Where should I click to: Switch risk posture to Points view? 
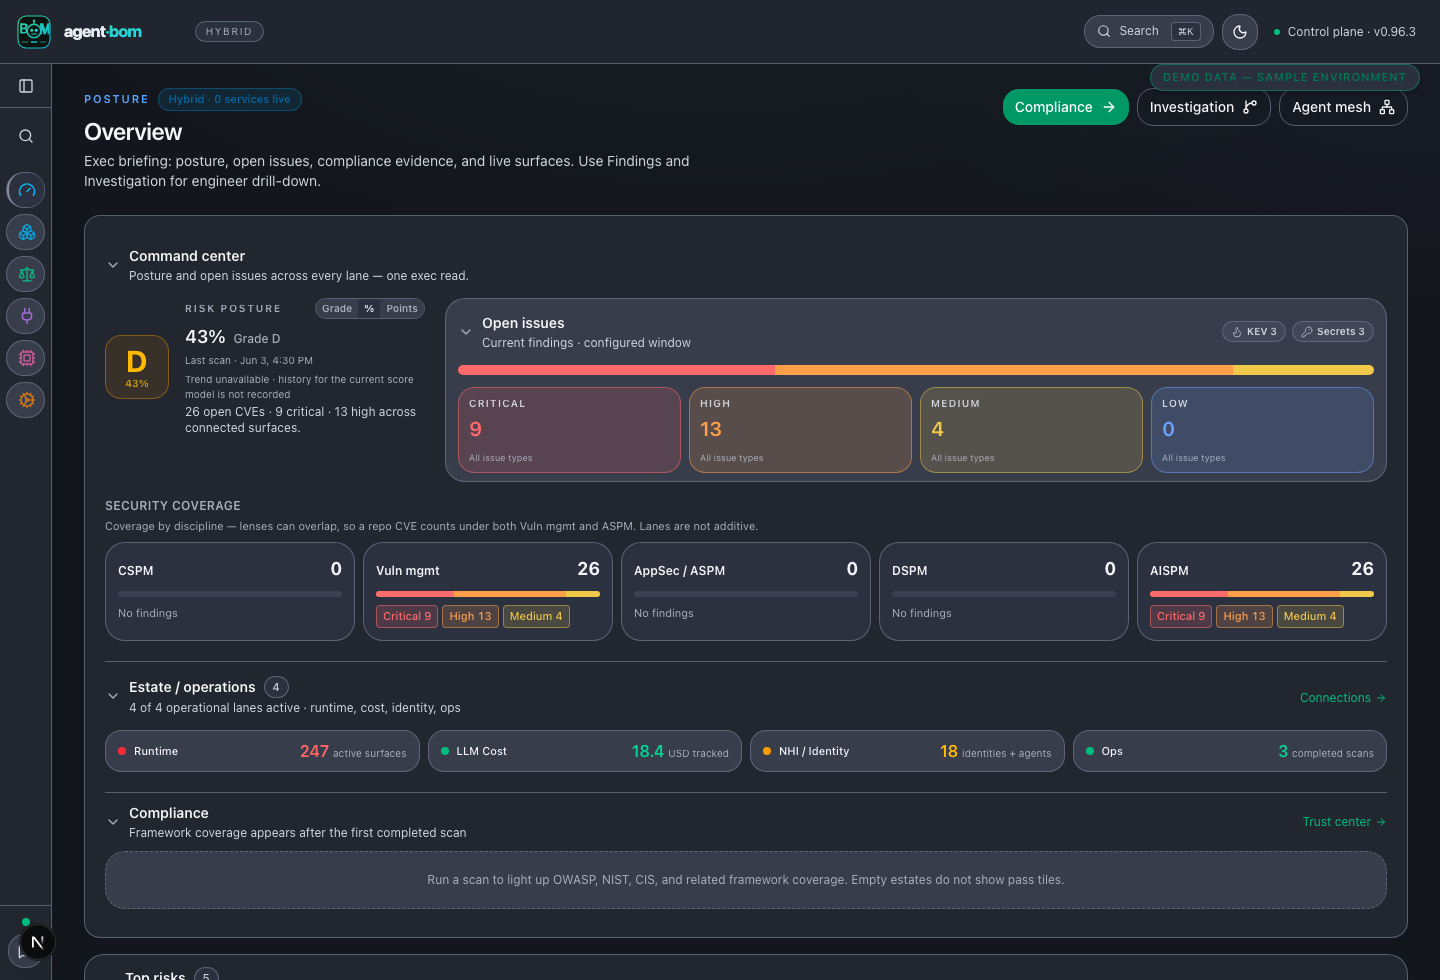[x=402, y=308]
